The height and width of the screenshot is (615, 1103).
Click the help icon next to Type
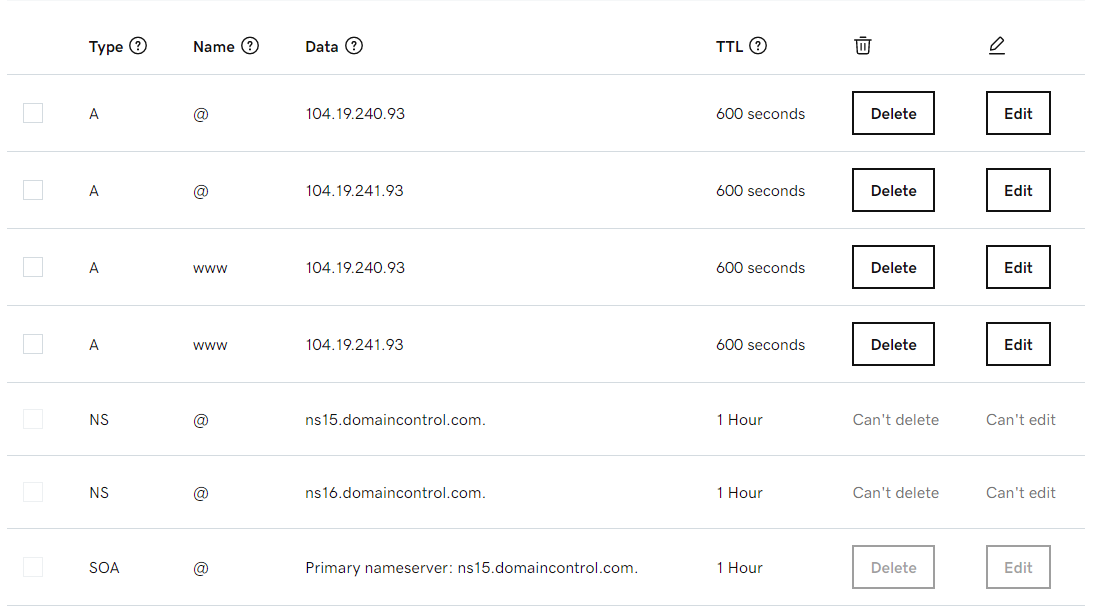click(139, 46)
